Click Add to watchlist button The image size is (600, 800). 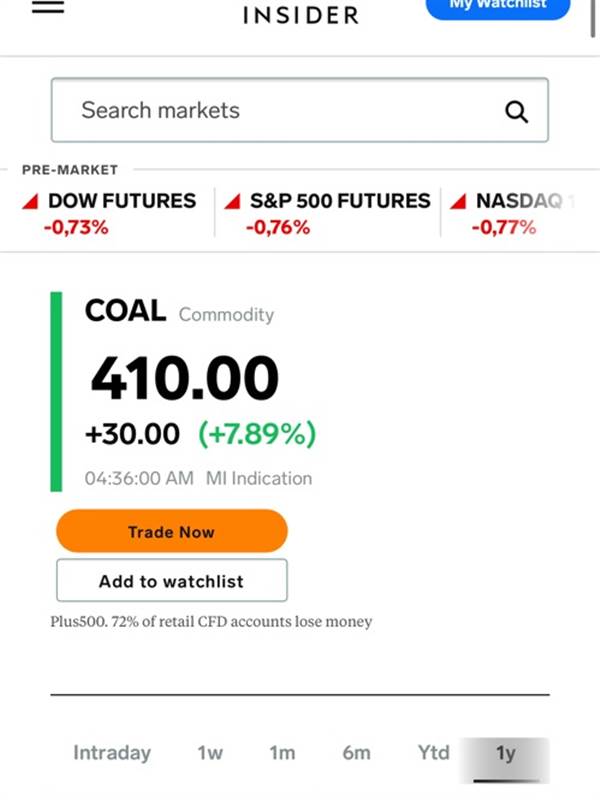click(x=171, y=581)
